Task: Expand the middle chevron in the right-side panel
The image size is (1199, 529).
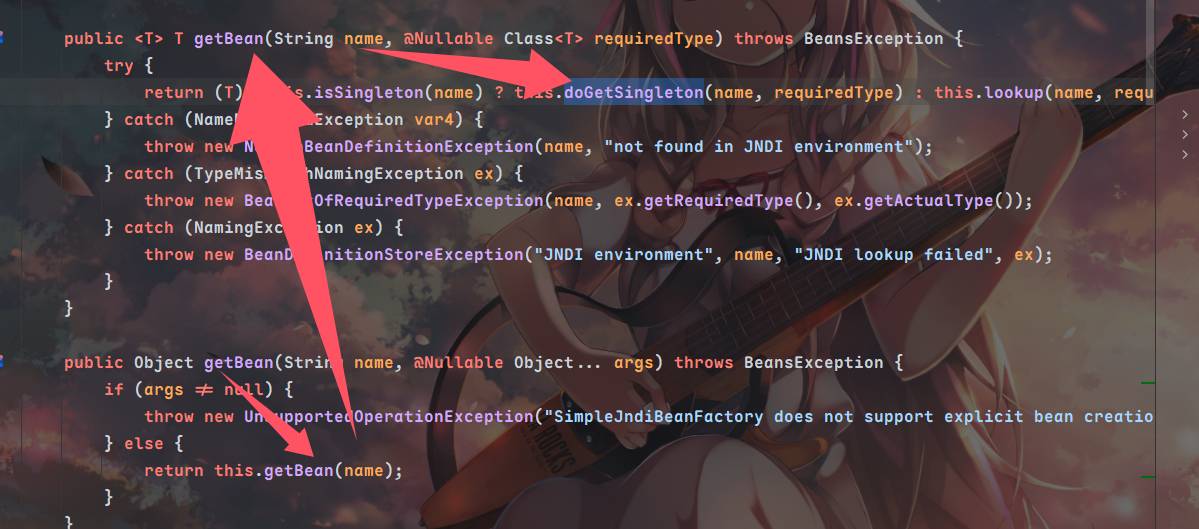Action: [x=1185, y=135]
